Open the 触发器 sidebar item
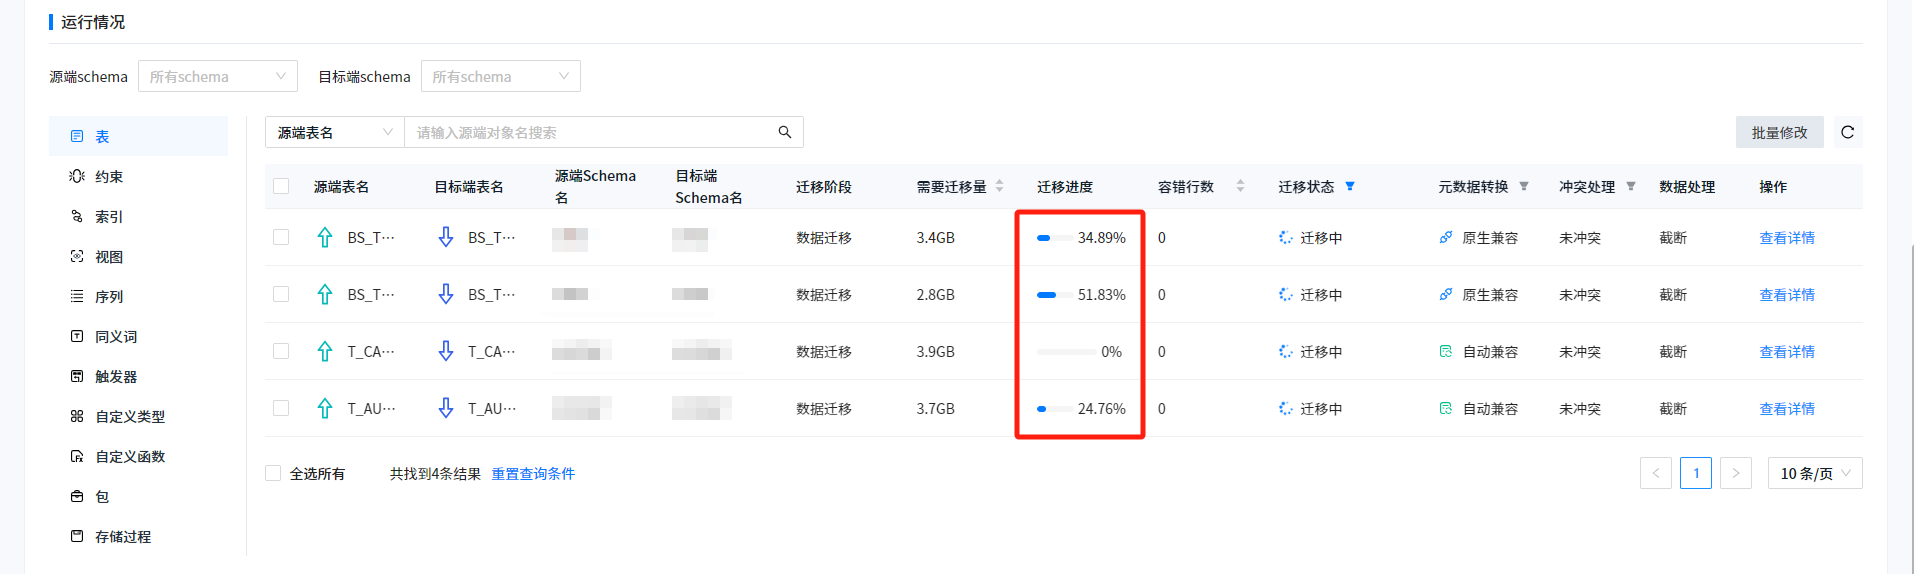 (116, 377)
